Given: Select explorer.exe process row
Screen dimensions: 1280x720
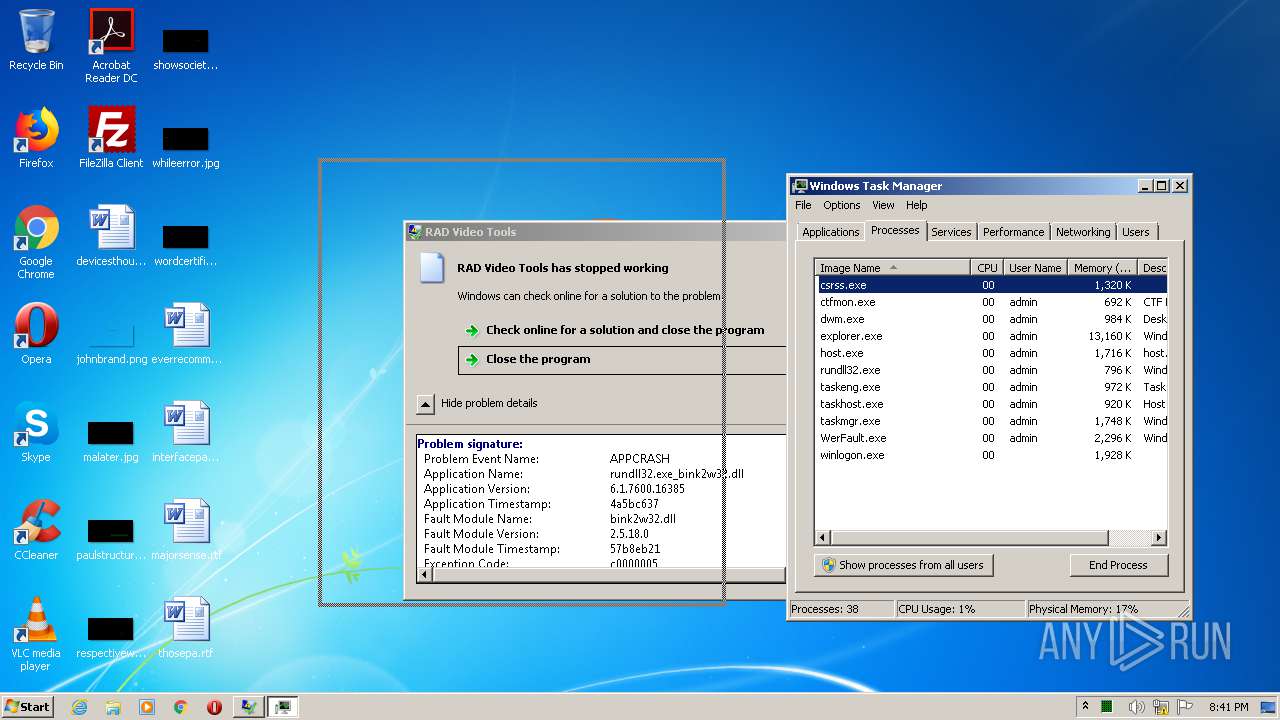Looking at the screenshot, I should click(x=990, y=336).
